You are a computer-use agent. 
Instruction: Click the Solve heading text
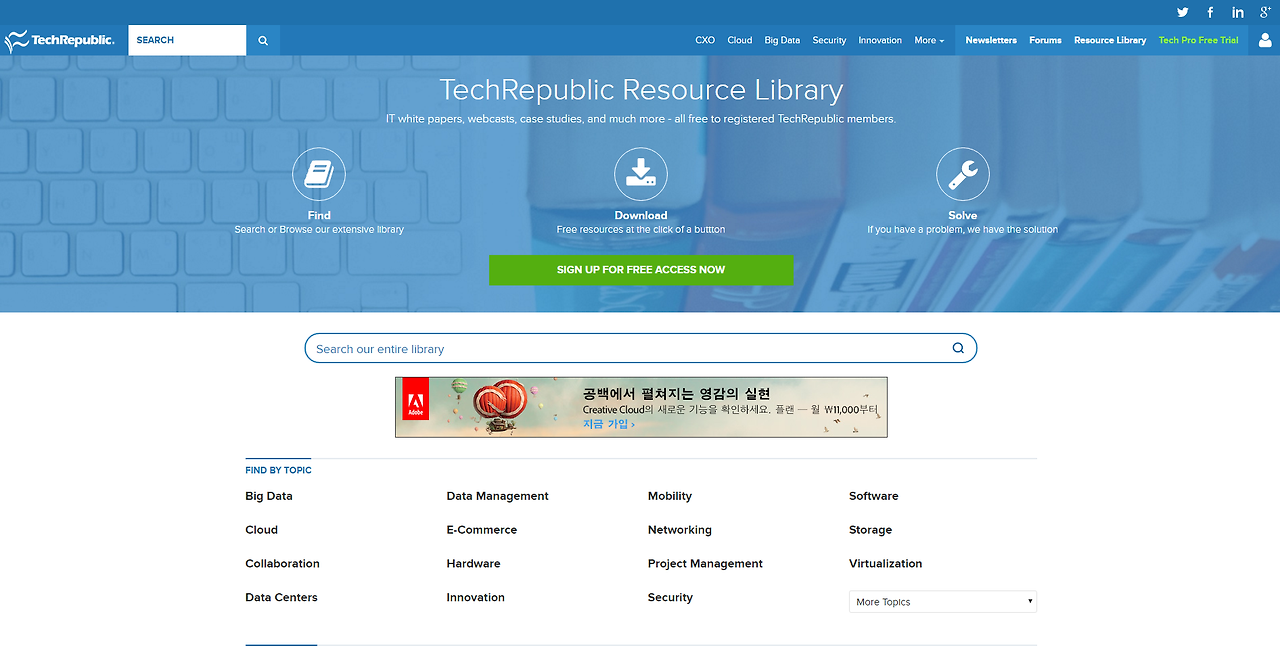[x=963, y=215]
